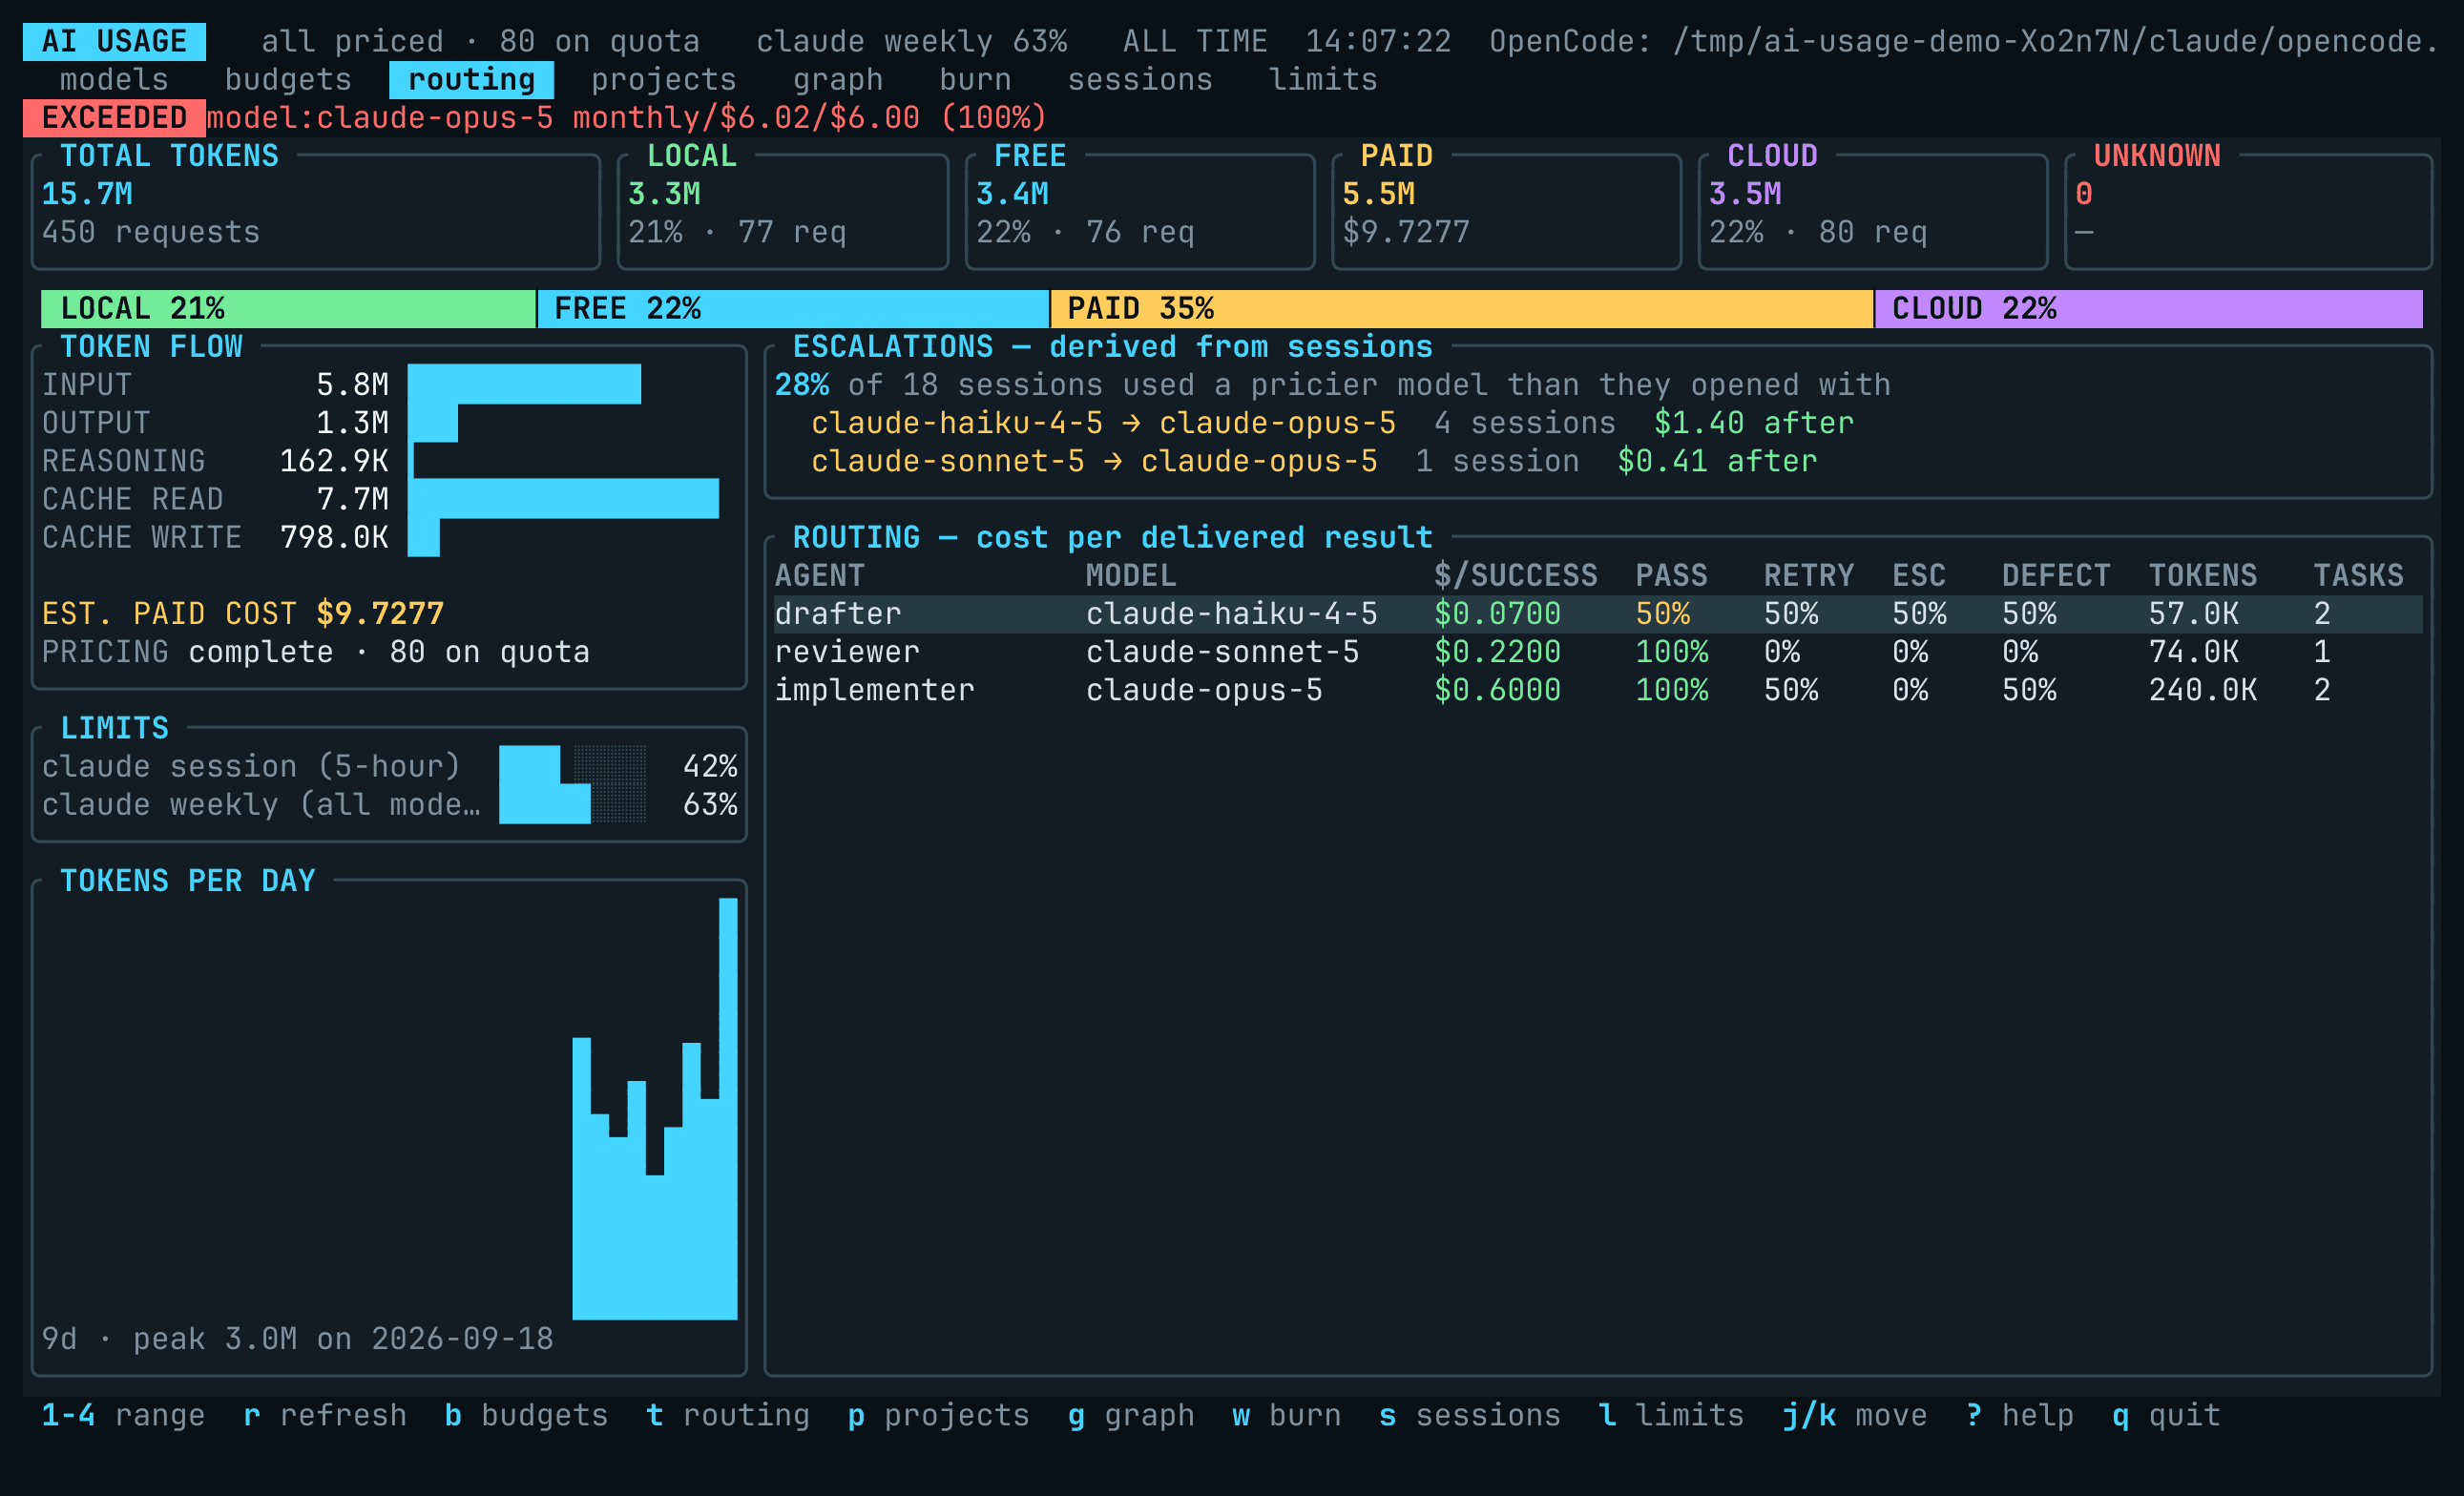Image resolution: width=2464 pixels, height=1496 pixels.
Task: Click the EST. PAID COST line
Action: (243, 614)
